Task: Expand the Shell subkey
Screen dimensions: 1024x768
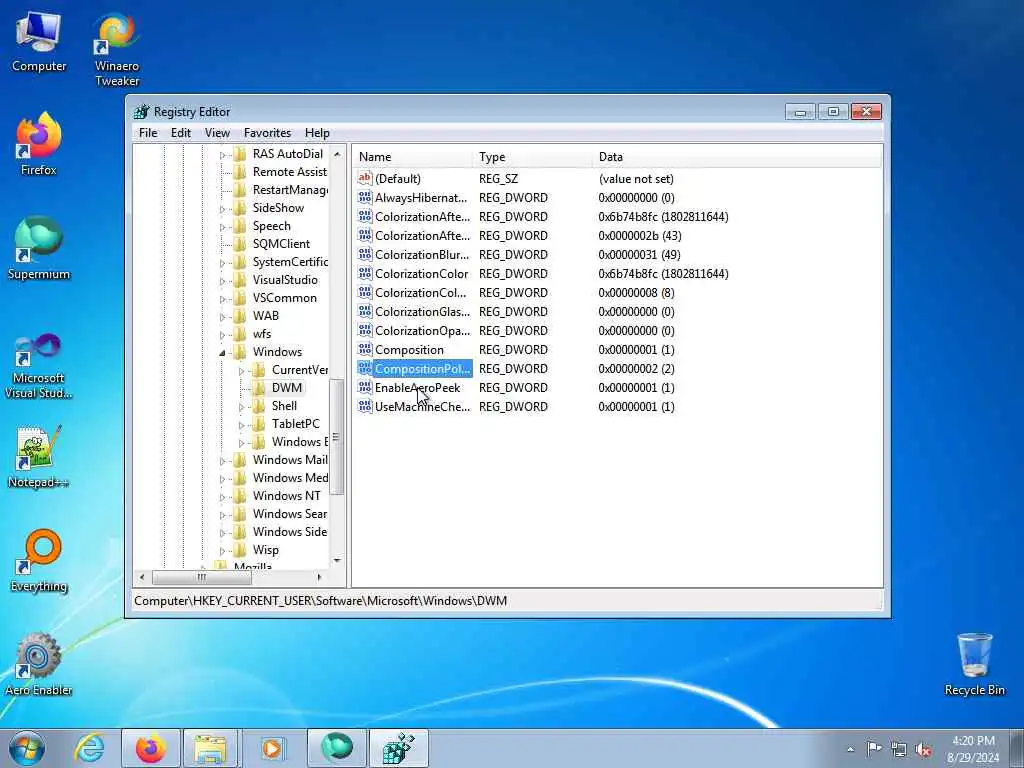Action: click(x=241, y=407)
